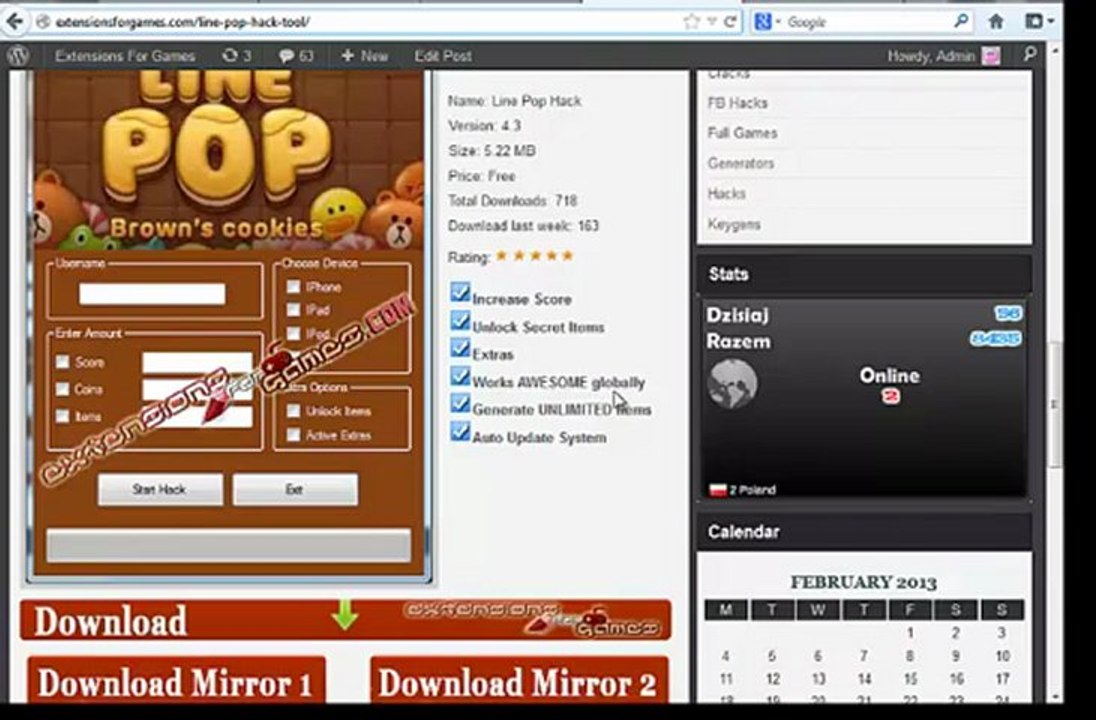
Task: Open the Howdy, Admin account menu
Action: [x=943, y=56]
